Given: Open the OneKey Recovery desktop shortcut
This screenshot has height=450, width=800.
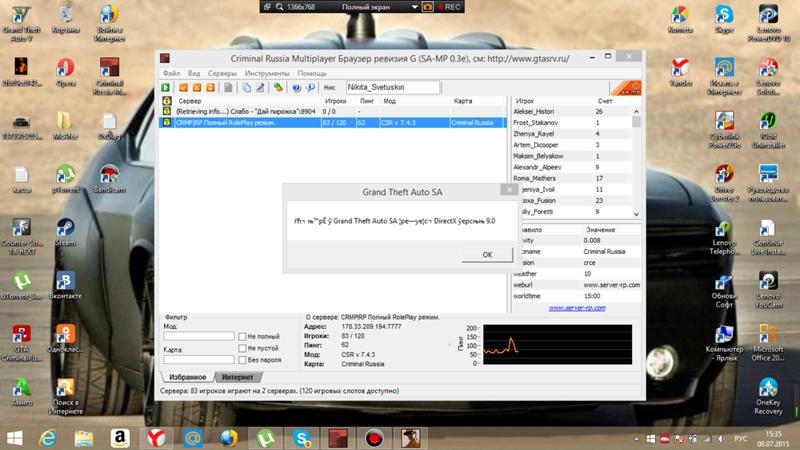Looking at the screenshot, I should point(768,395).
